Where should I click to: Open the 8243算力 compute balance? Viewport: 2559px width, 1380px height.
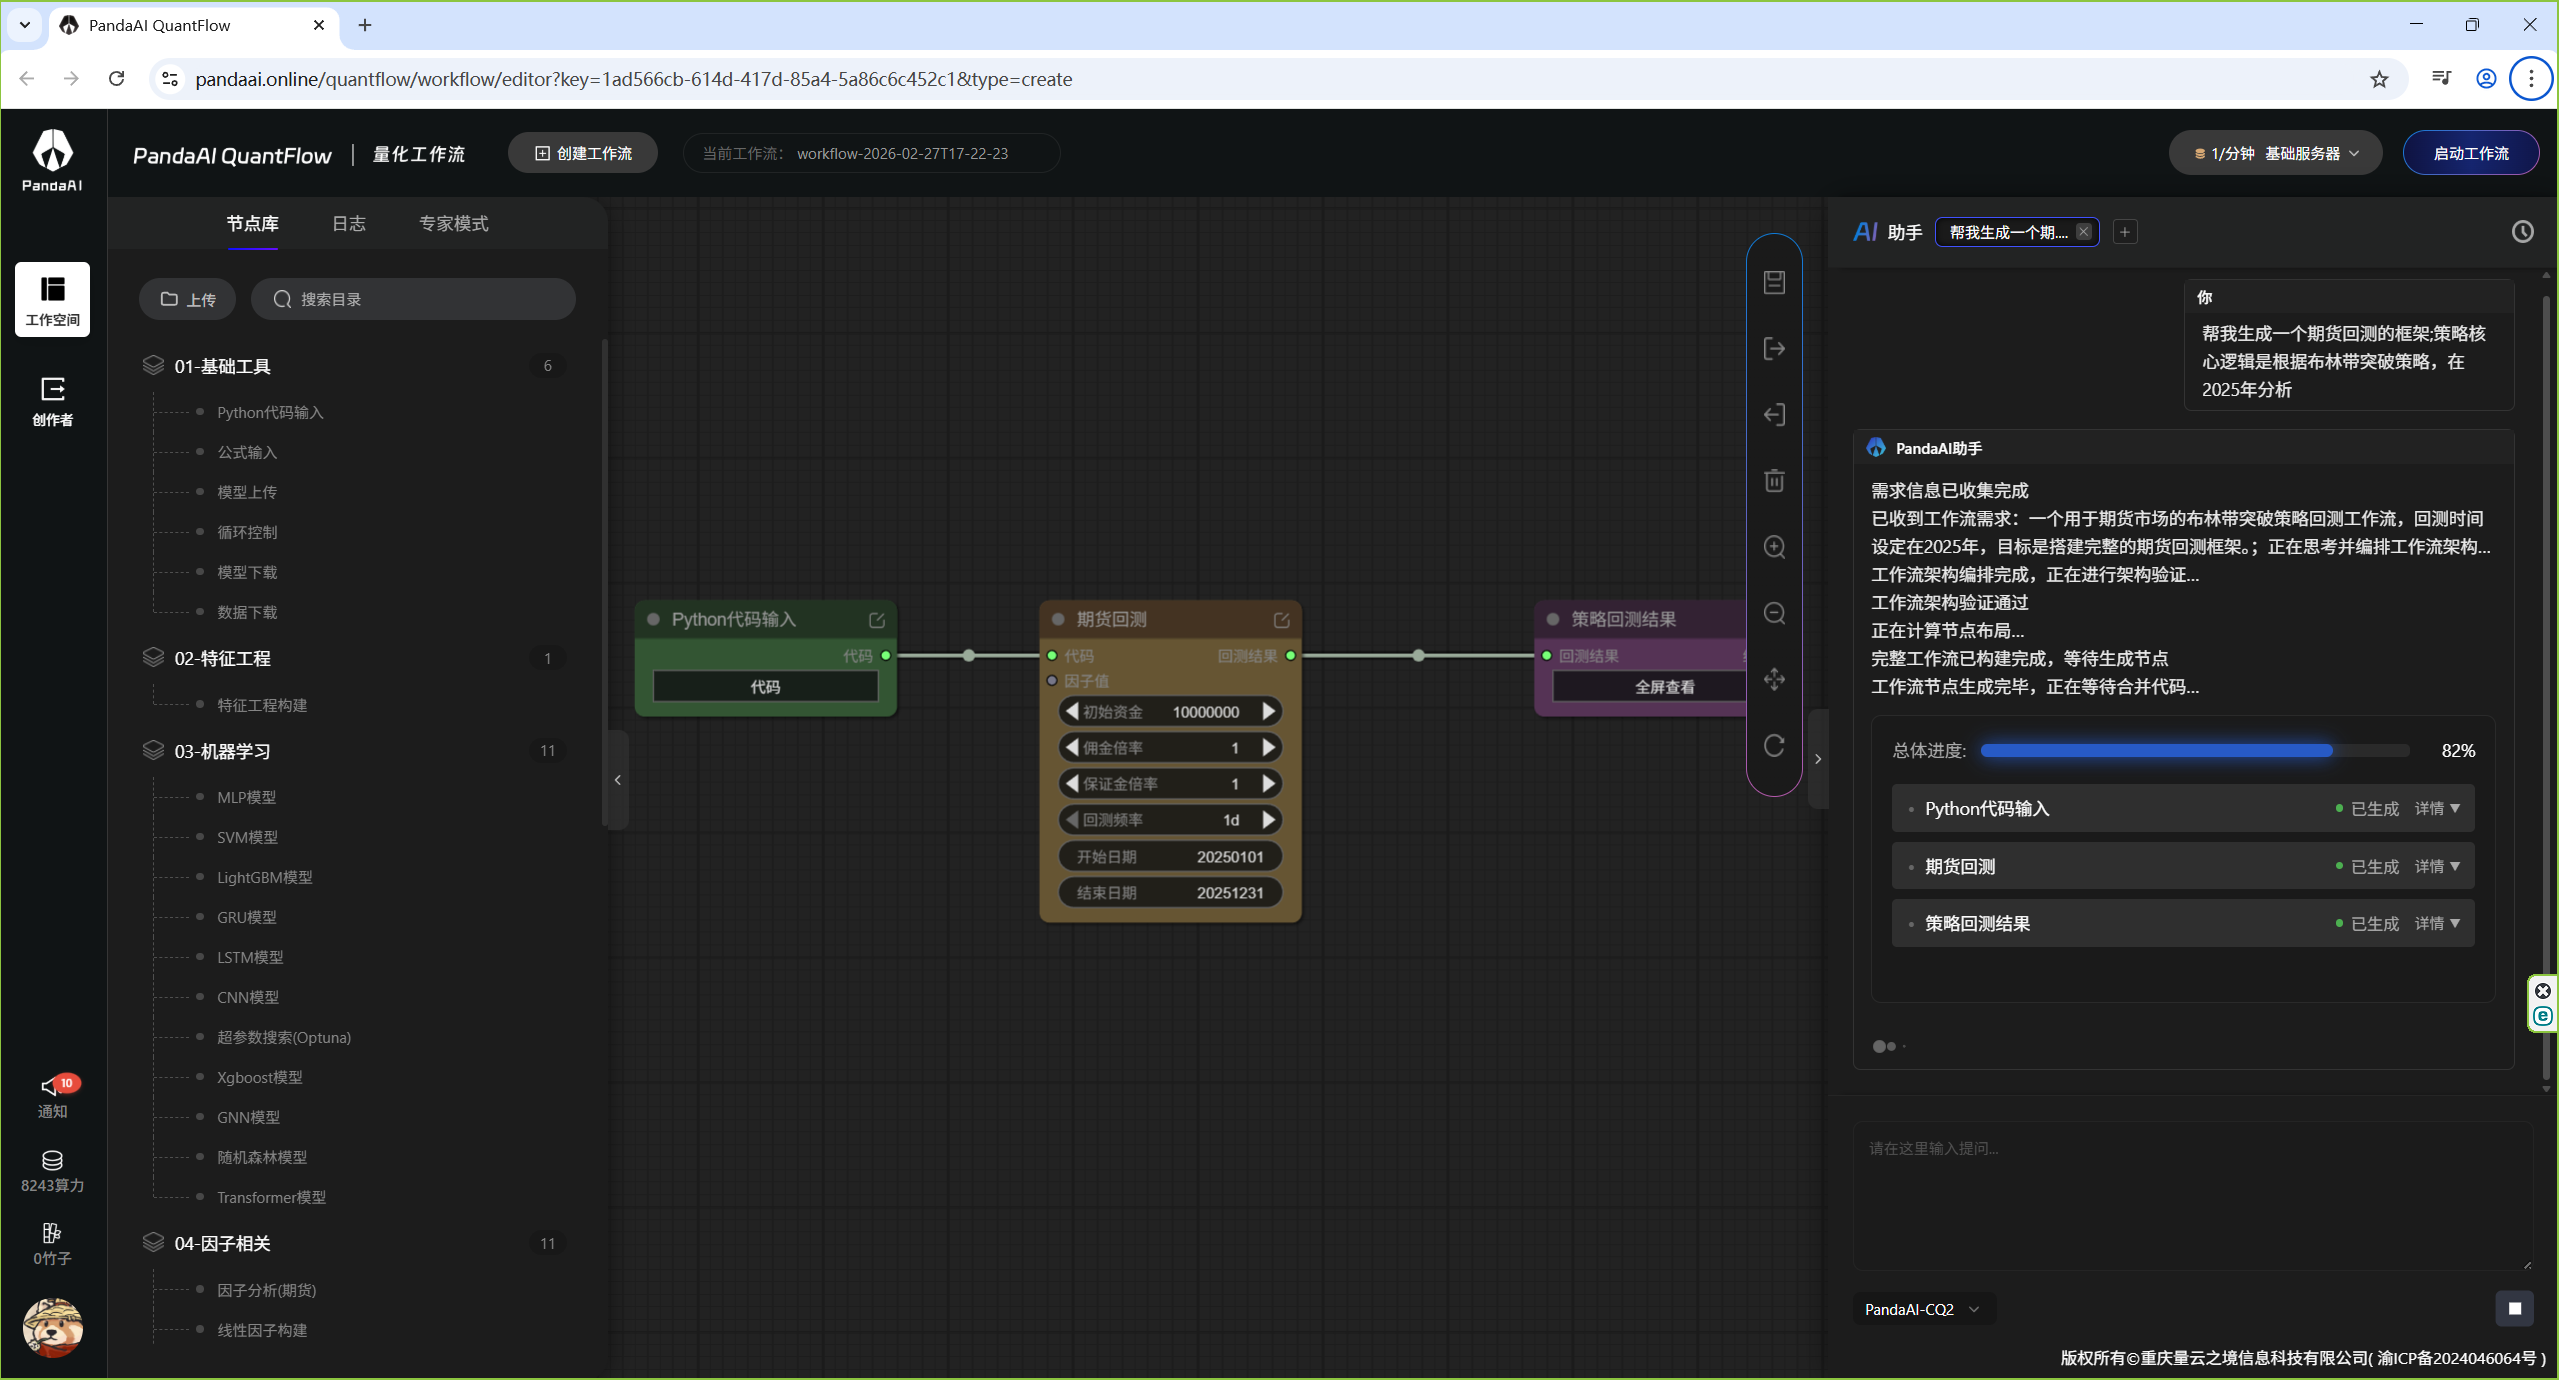[52, 1171]
